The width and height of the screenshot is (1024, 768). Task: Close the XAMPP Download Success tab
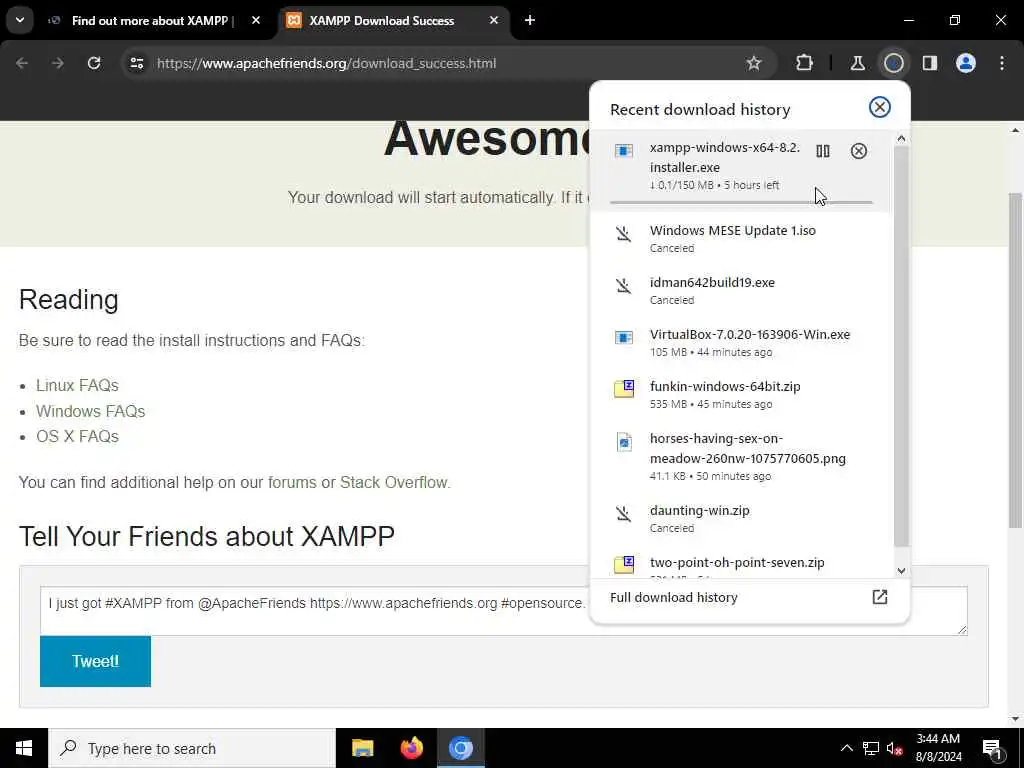494,20
